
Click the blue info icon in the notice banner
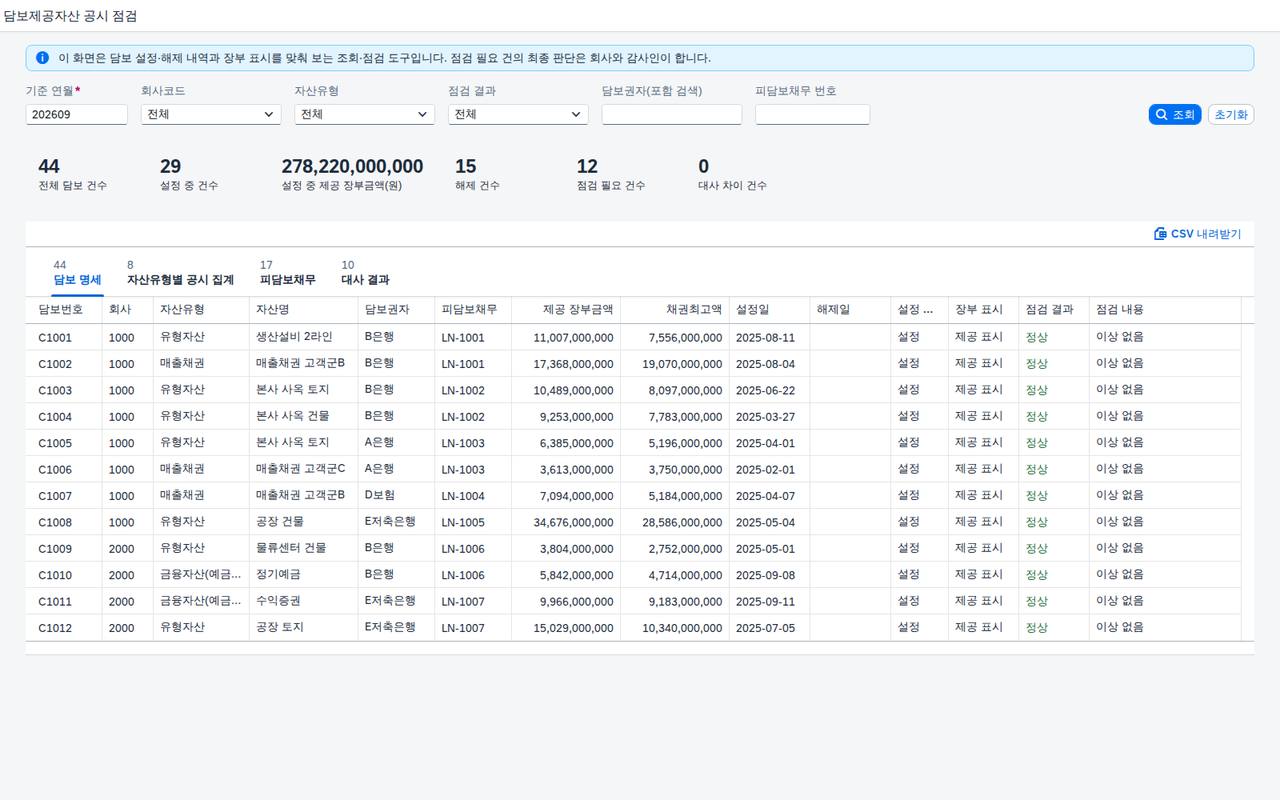[42, 58]
